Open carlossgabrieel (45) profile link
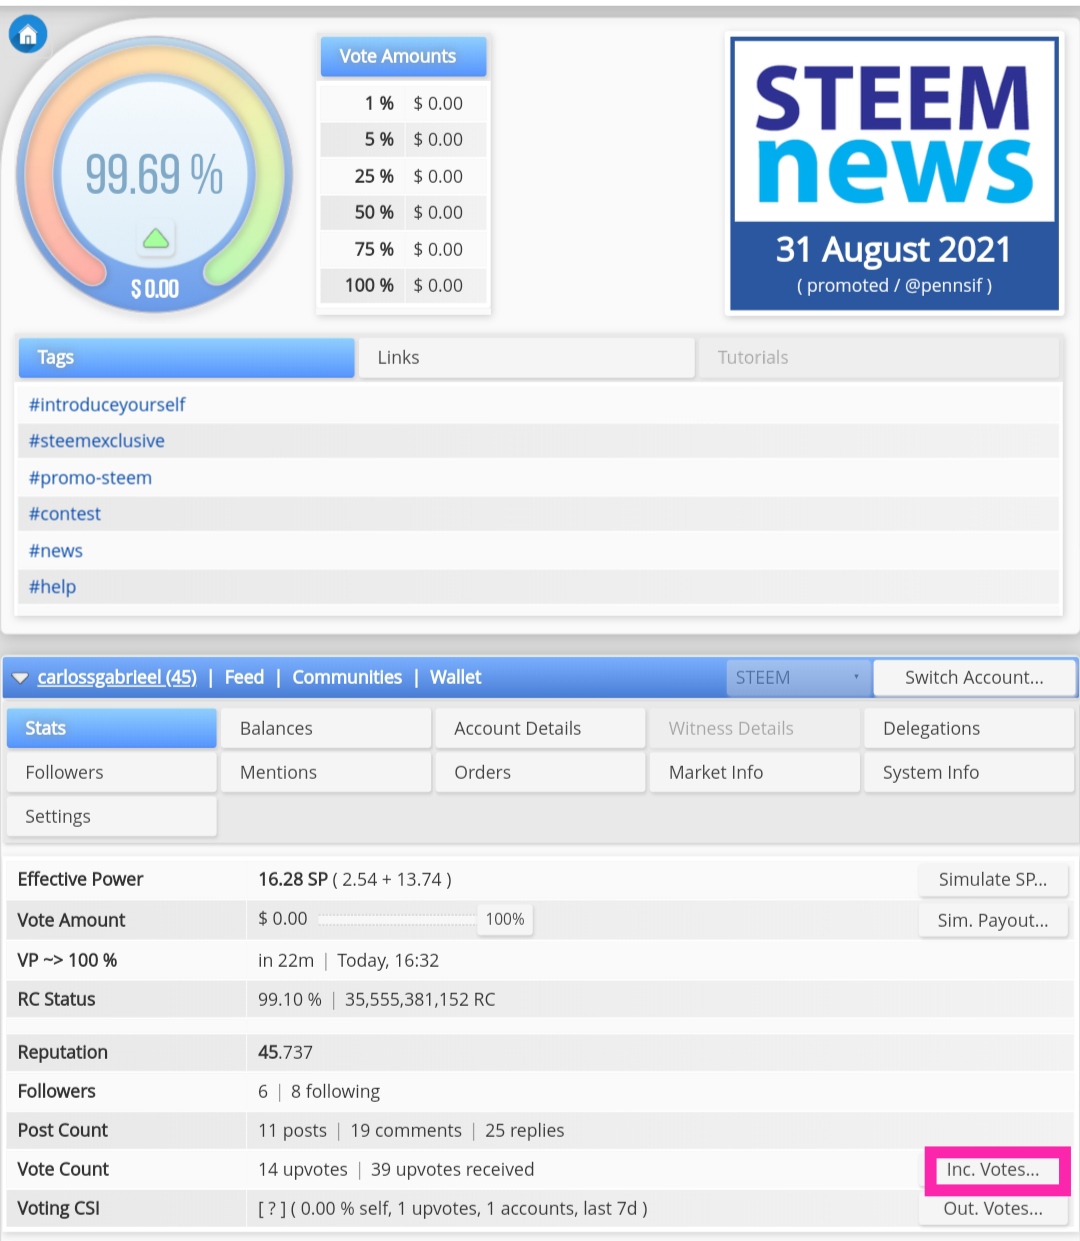This screenshot has height=1241, width=1080. coord(117,677)
